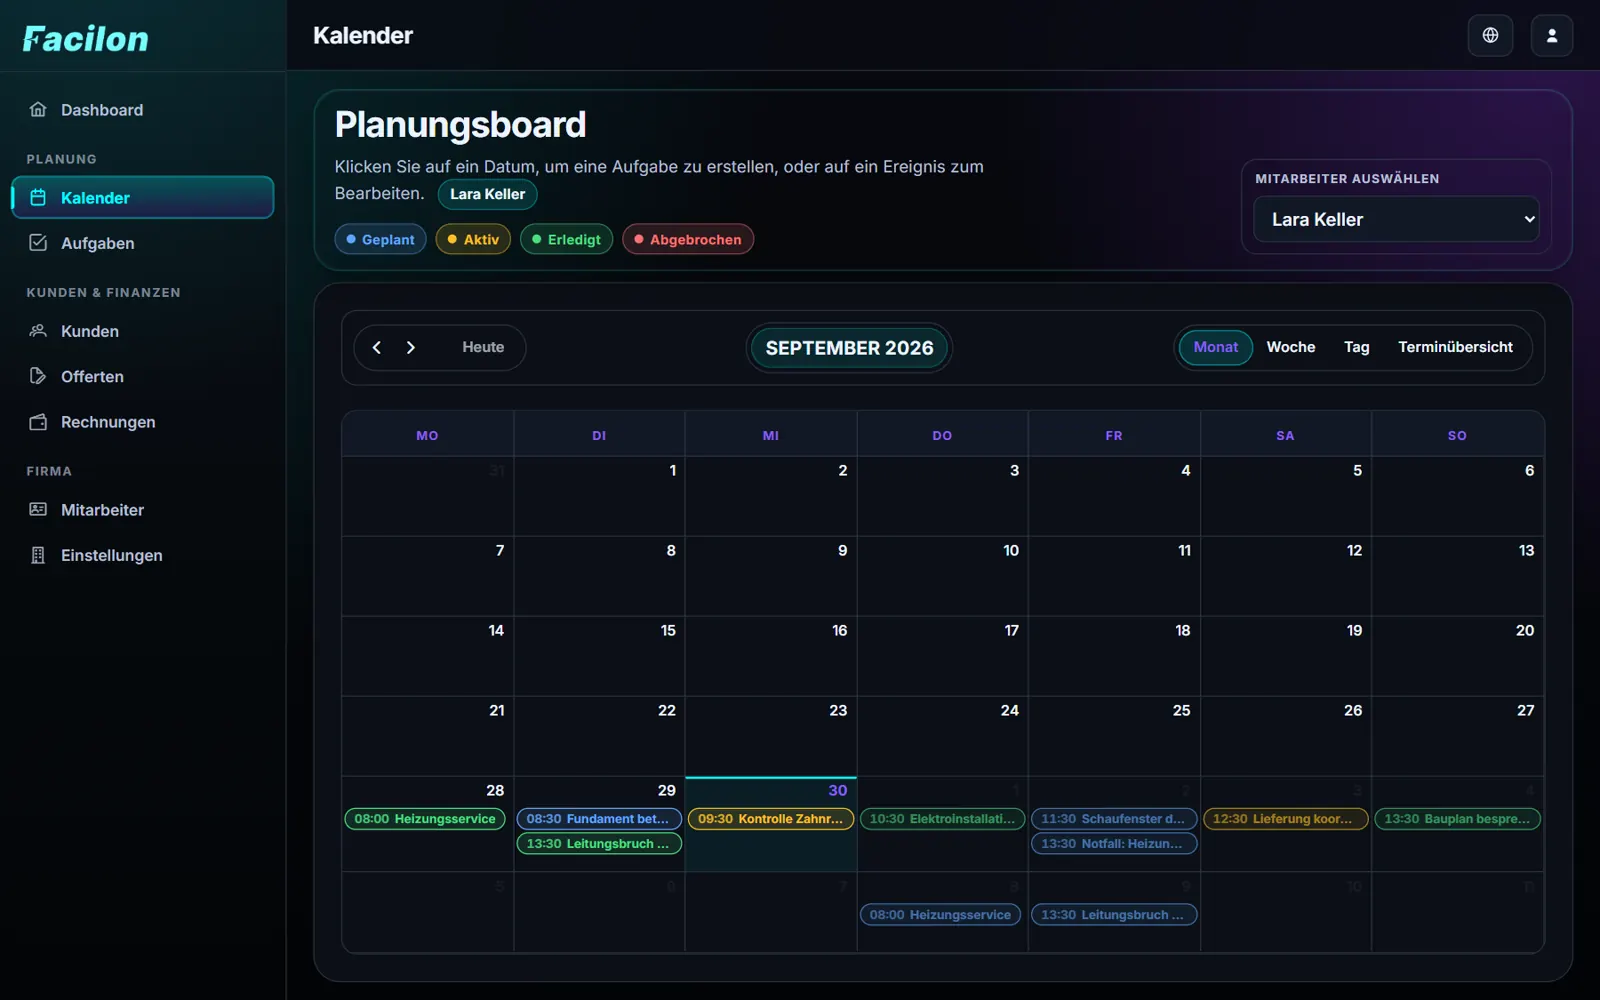Viewport: 1600px width, 1000px height.
Task: Jump to today with Heute button
Action: pos(483,347)
